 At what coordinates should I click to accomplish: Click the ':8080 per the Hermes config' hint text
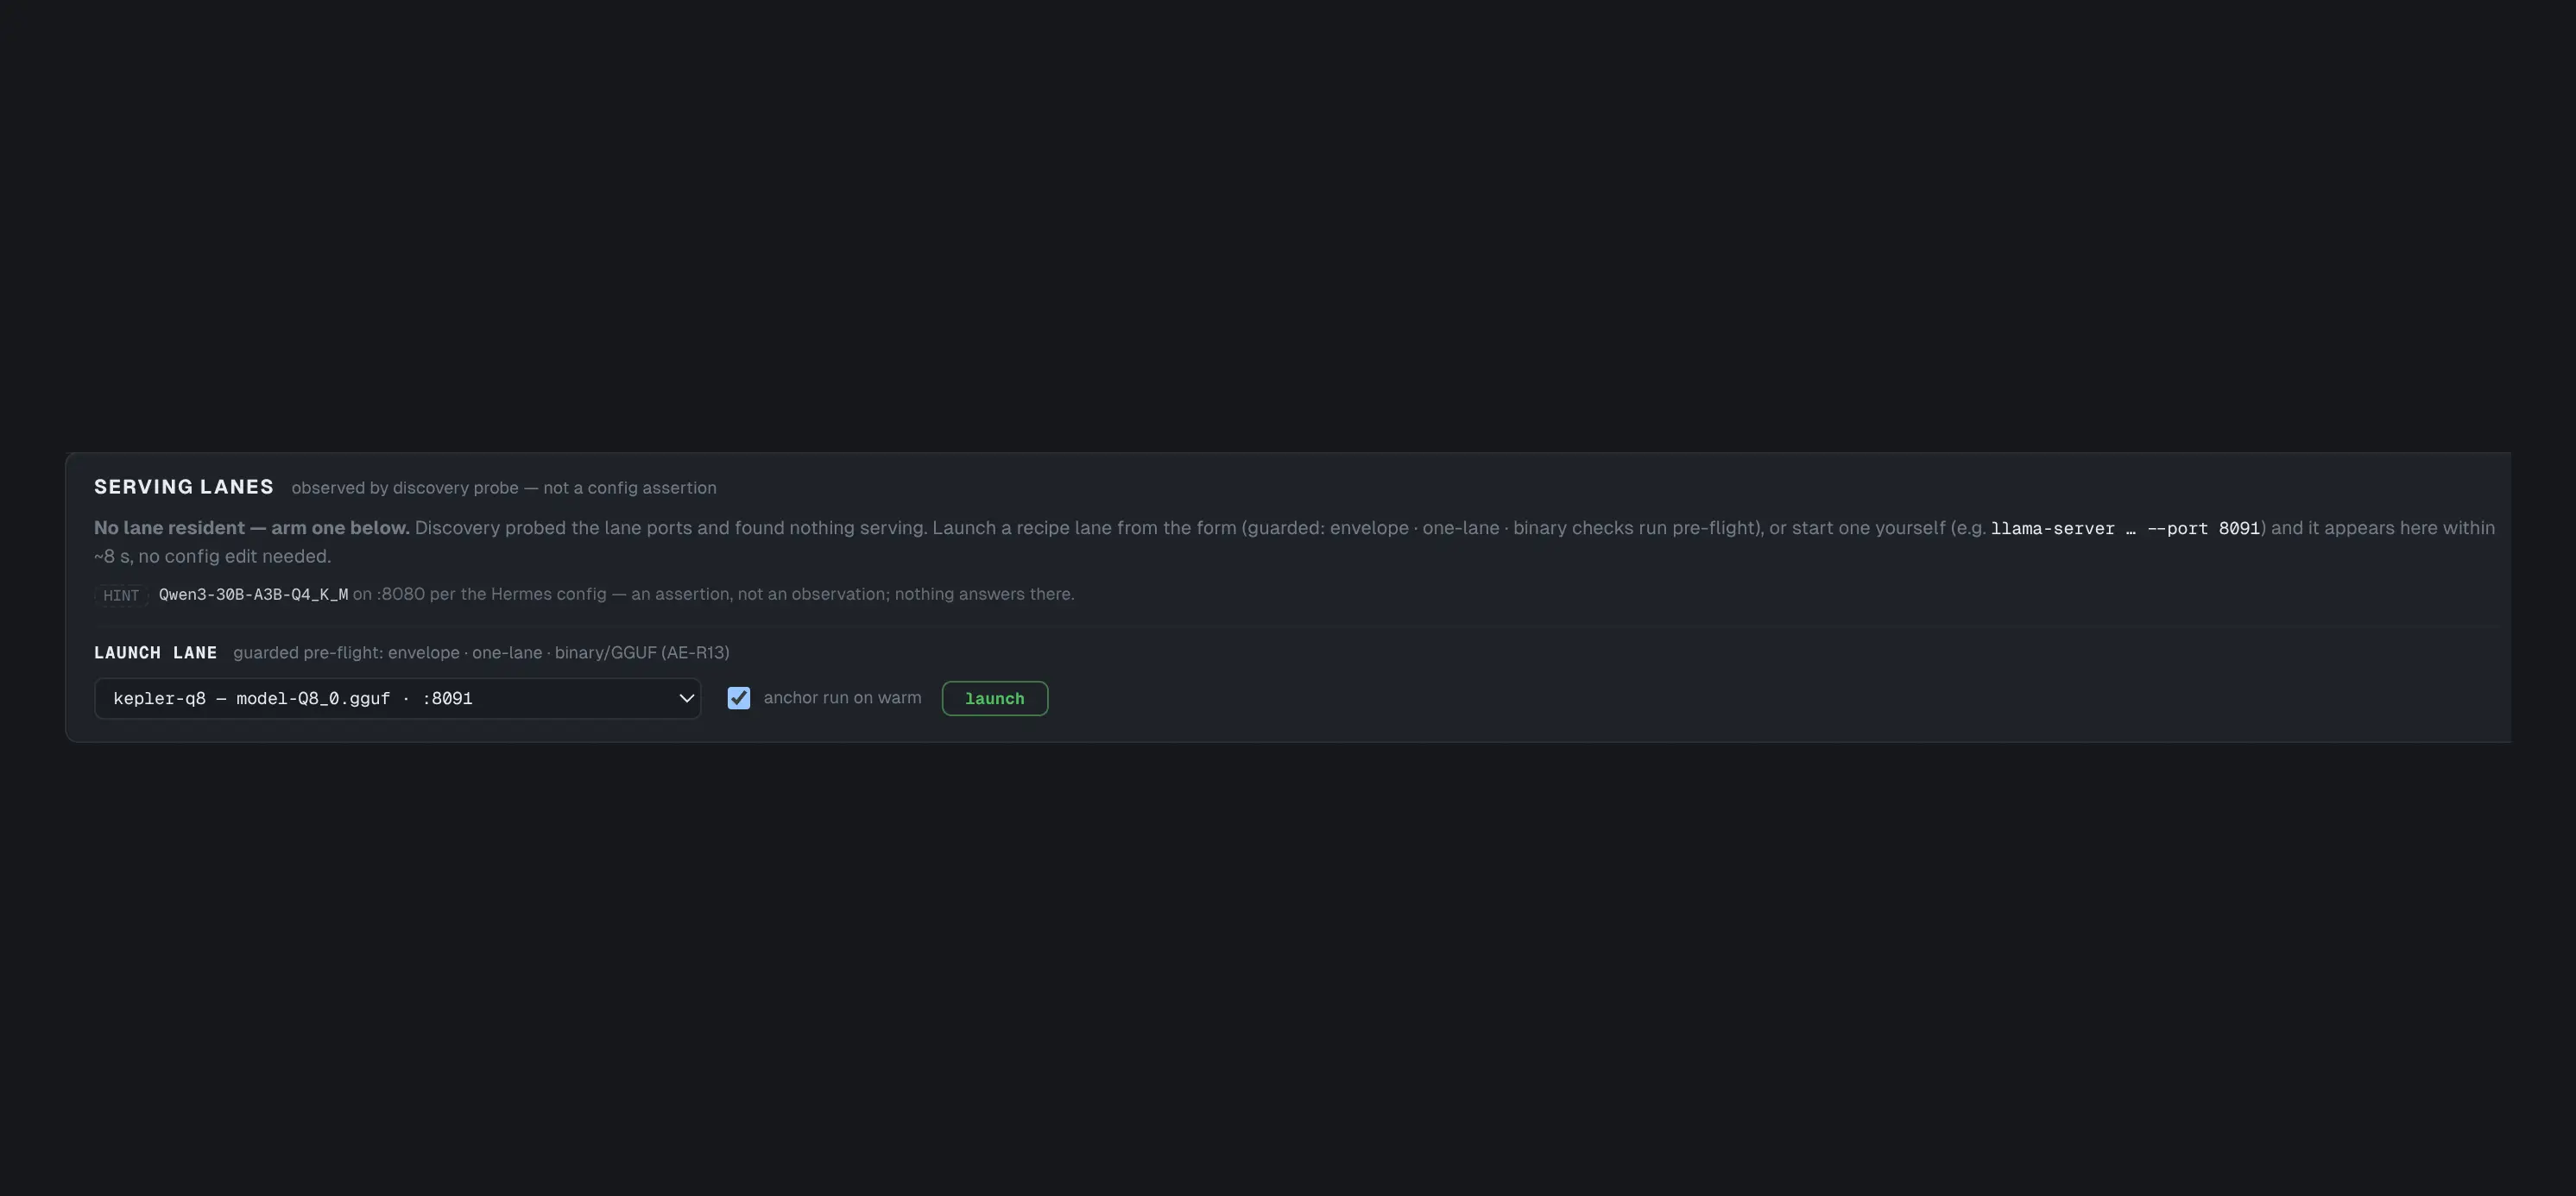(x=491, y=594)
